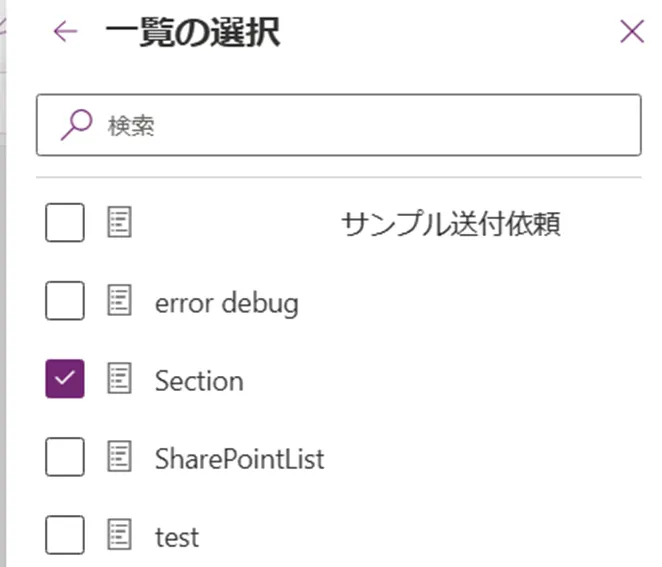
Task: Choose the error debug list name
Action: (x=226, y=302)
